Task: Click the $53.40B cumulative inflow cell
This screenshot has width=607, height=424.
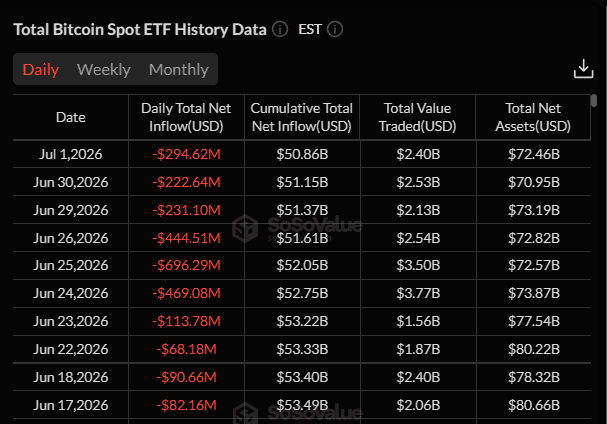Action: click(302, 377)
